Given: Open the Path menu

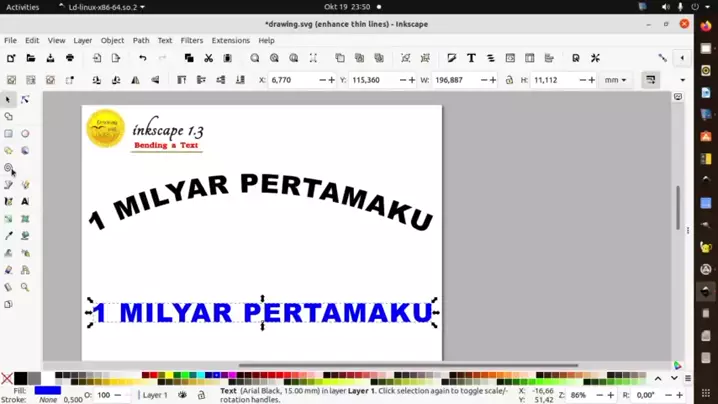Looking at the screenshot, I should [141, 41].
